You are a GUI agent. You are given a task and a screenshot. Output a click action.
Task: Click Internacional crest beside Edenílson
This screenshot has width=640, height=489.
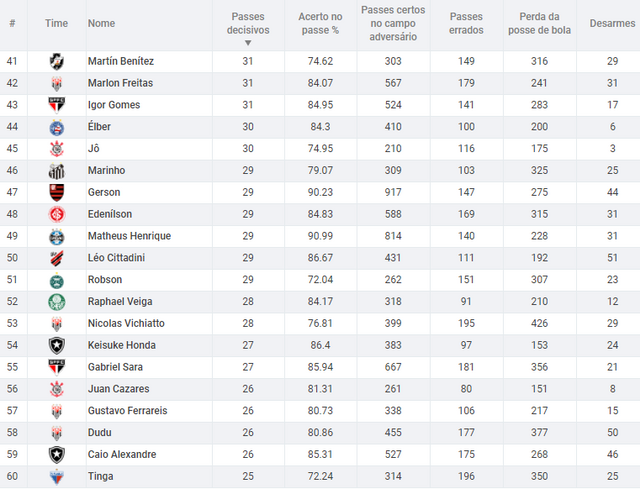click(x=57, y=214)
